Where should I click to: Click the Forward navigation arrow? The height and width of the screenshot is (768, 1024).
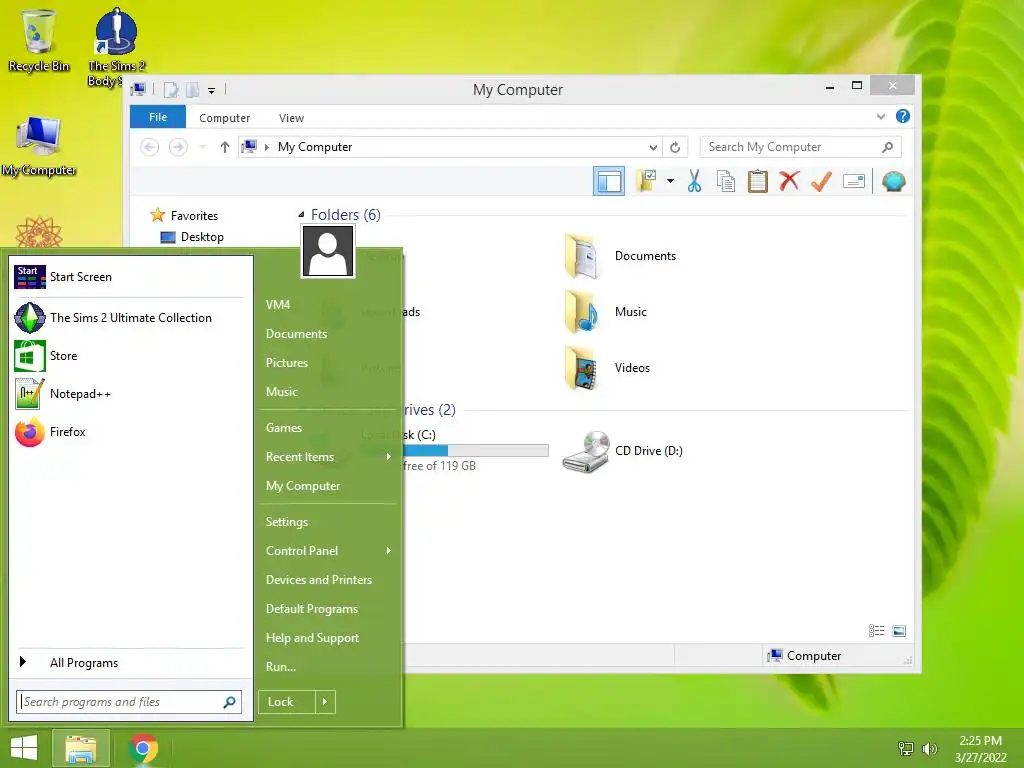click(x=178, y=147)
